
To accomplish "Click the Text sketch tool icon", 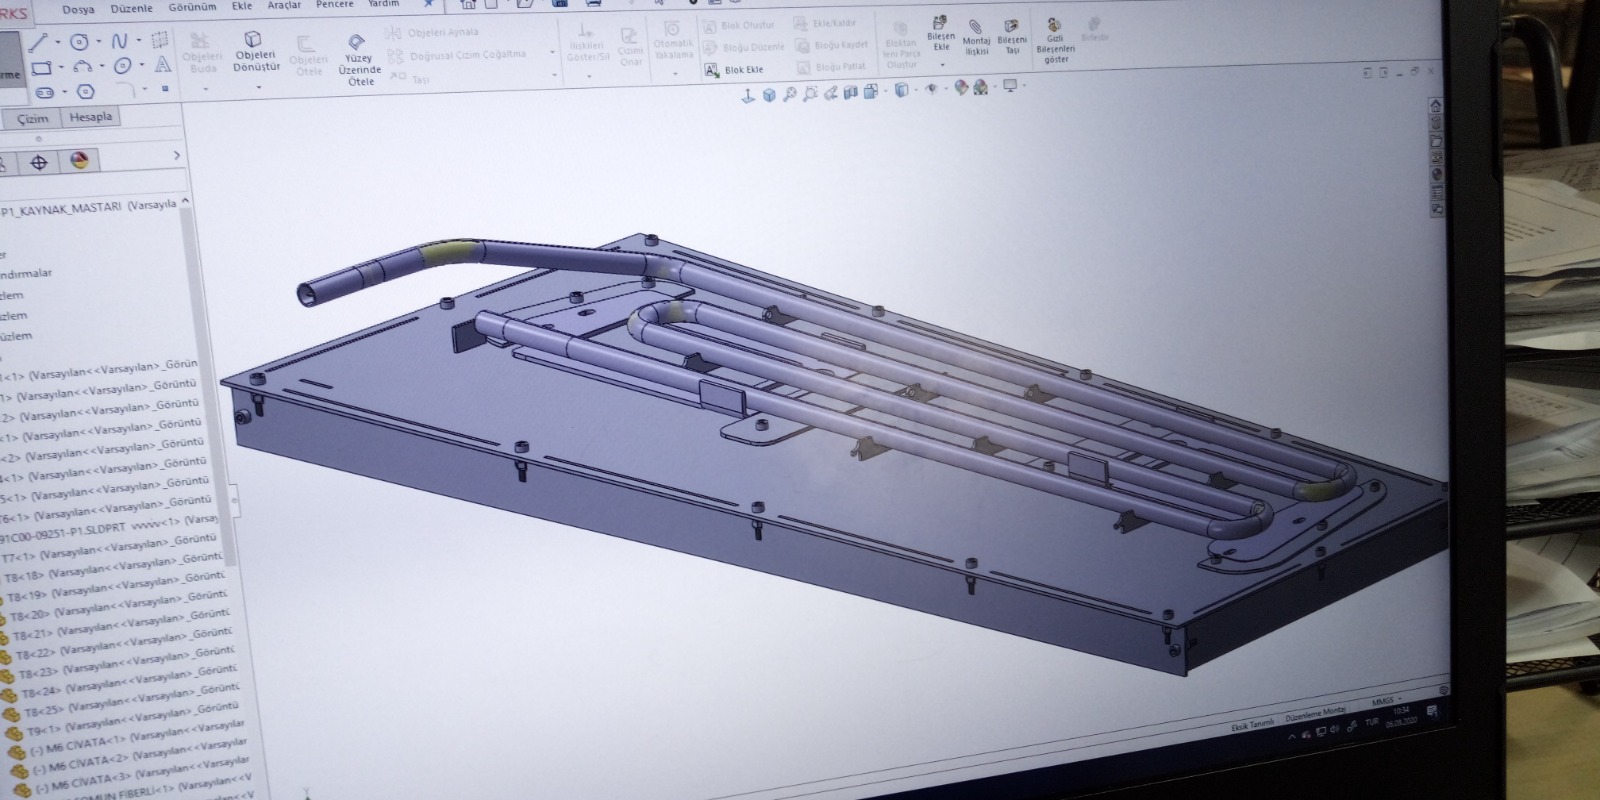I will pos(162,65).
